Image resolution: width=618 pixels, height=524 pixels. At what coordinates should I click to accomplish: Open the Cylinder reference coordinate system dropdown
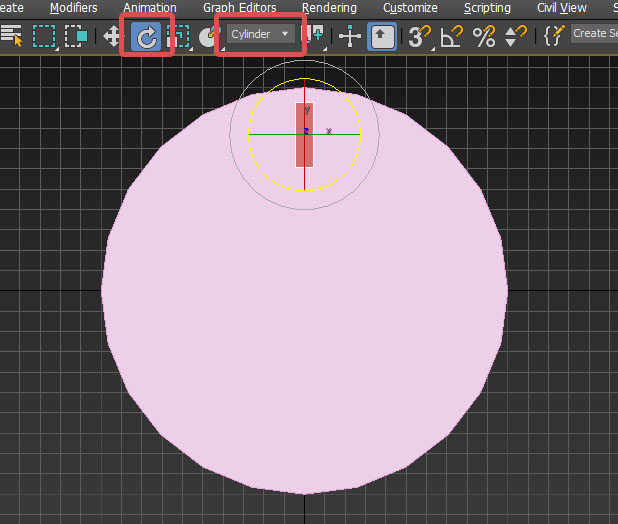click(261, 34)
